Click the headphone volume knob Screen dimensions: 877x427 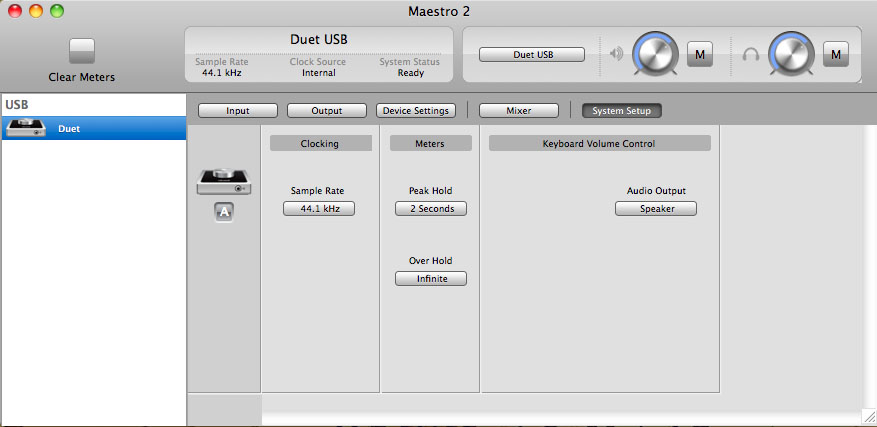pyautogui.click(x=791, y=53)
